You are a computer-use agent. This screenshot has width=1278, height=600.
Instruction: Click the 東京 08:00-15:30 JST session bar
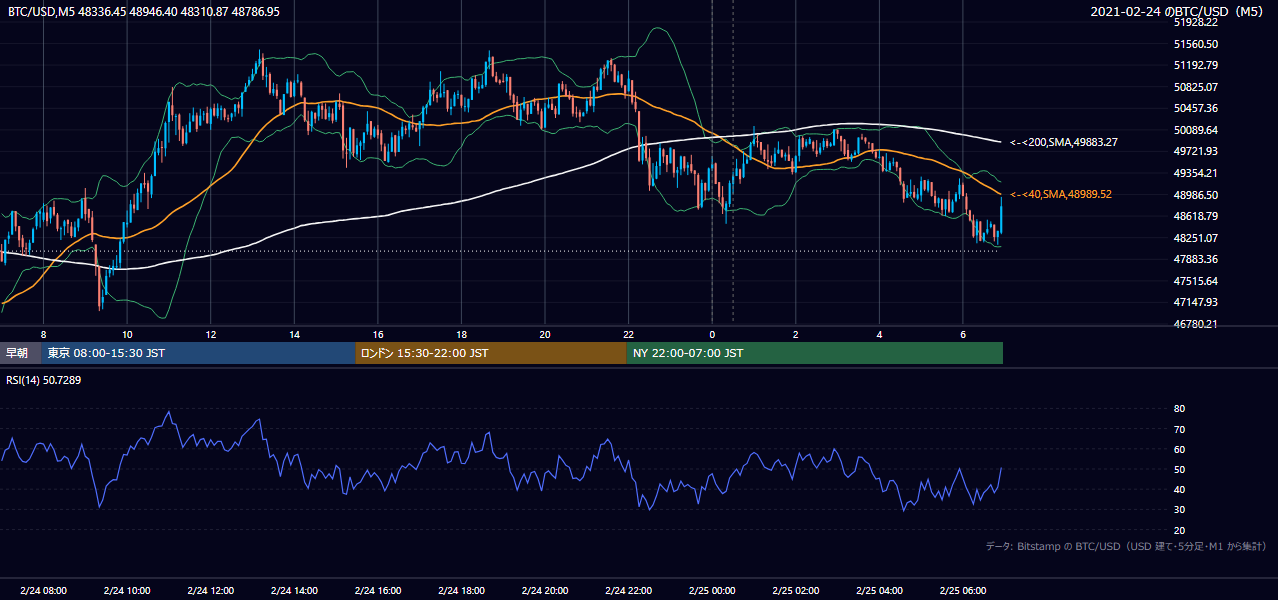[198, 353]
